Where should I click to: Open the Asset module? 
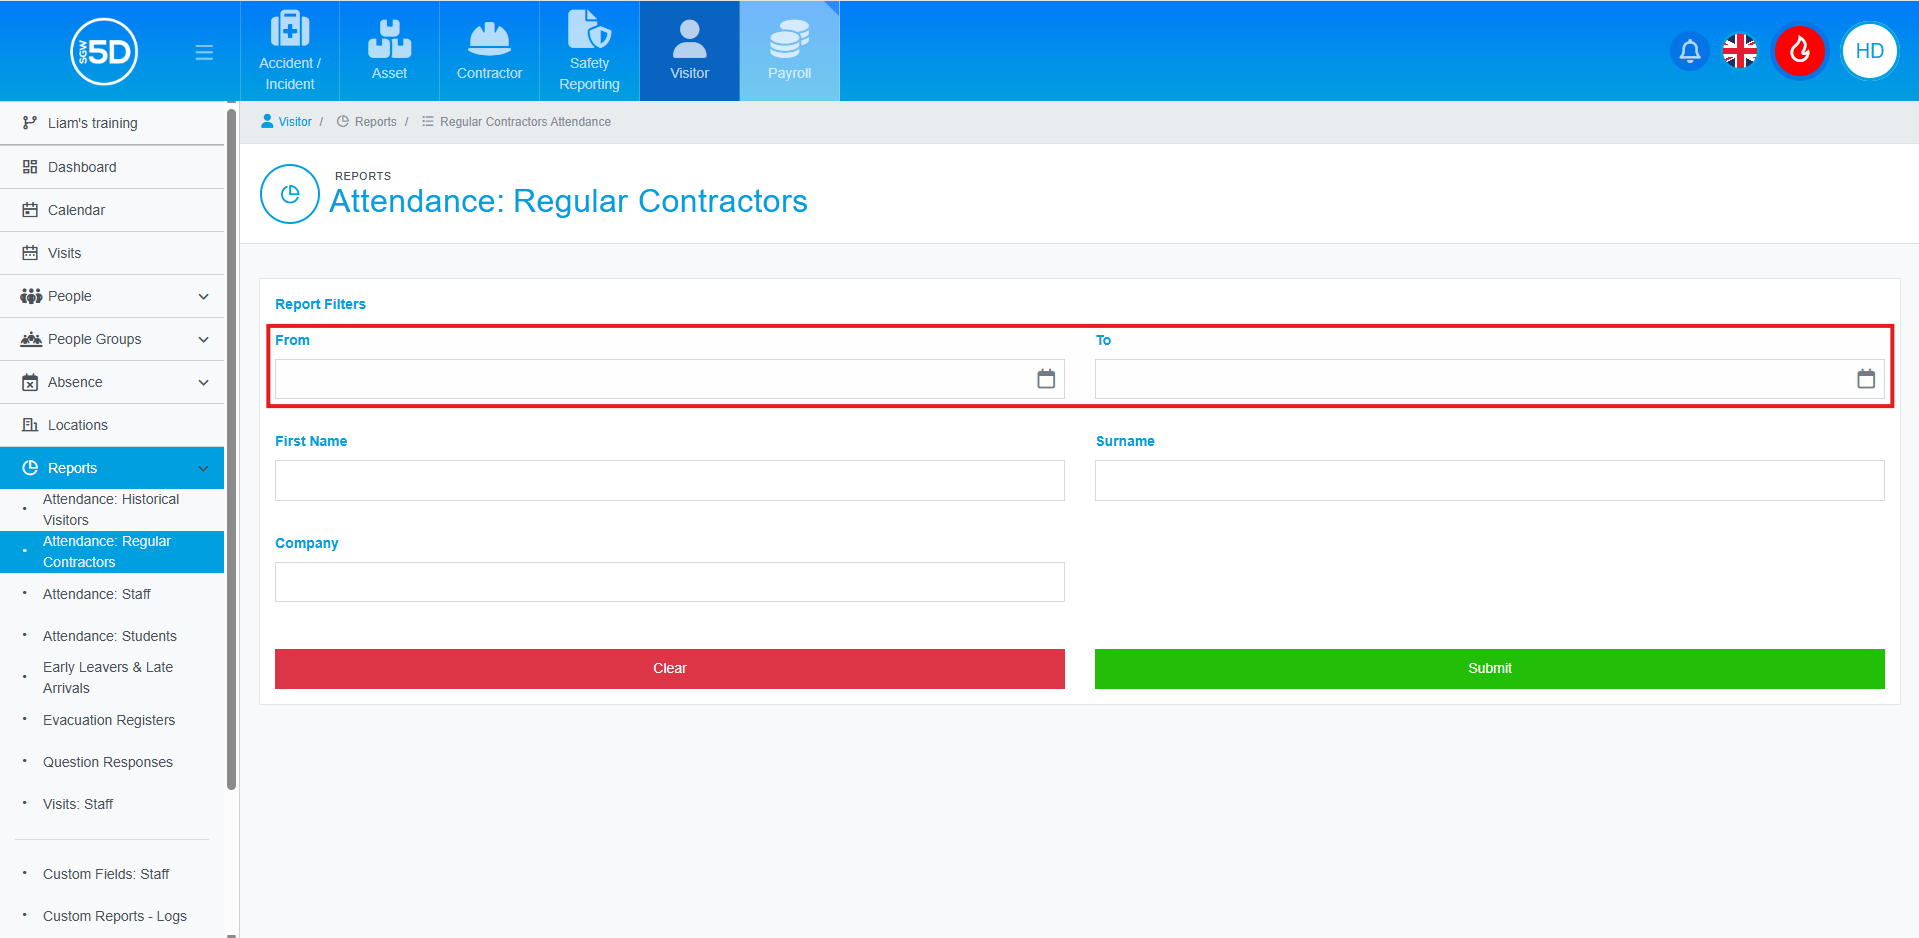pos(390,51)
